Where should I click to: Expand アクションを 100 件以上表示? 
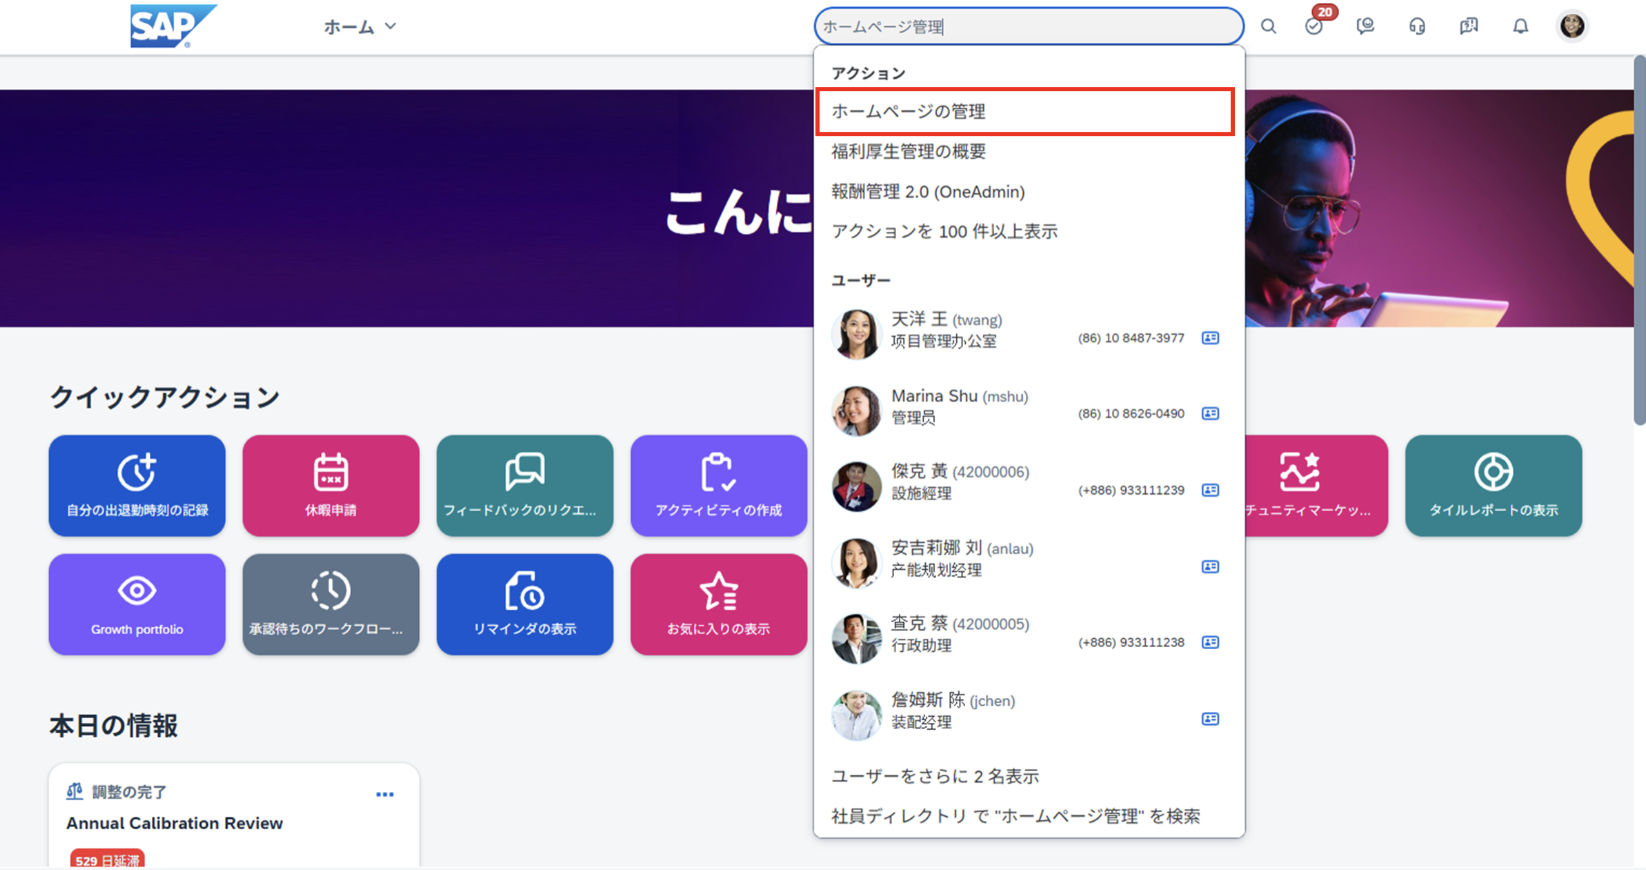tap(944, 231)
